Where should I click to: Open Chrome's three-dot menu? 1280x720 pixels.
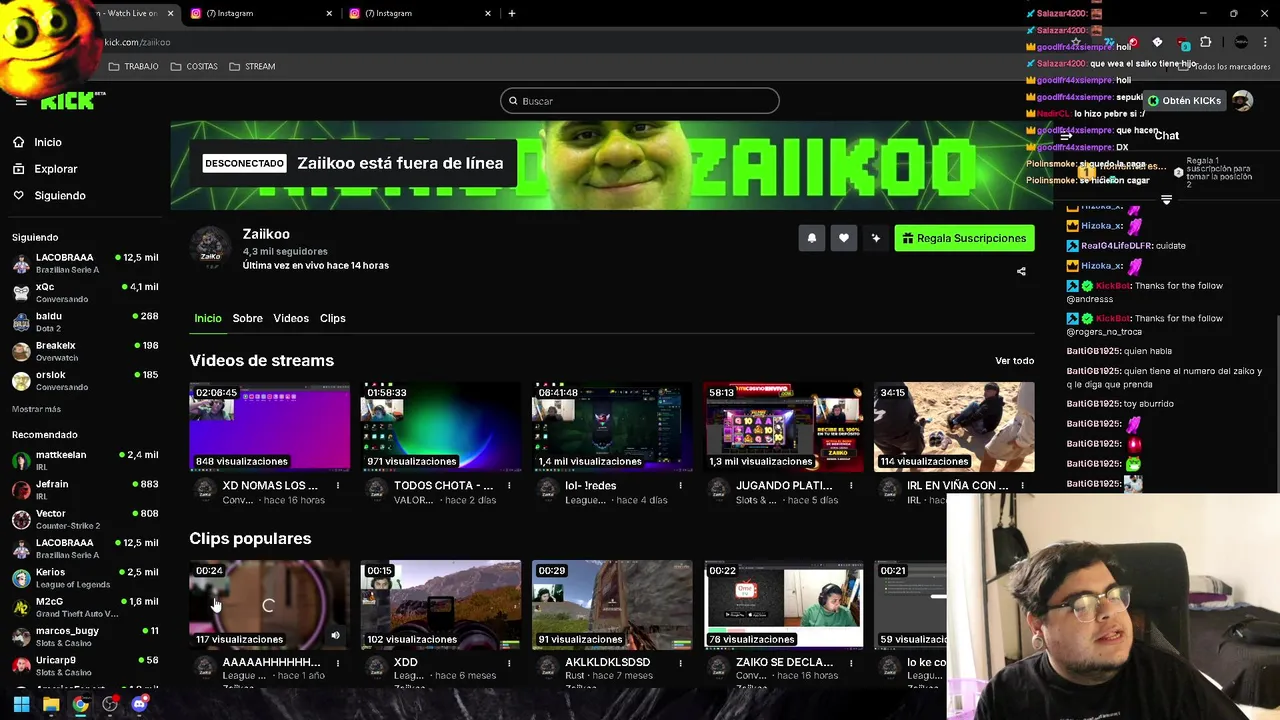[x=1266, y=42]
